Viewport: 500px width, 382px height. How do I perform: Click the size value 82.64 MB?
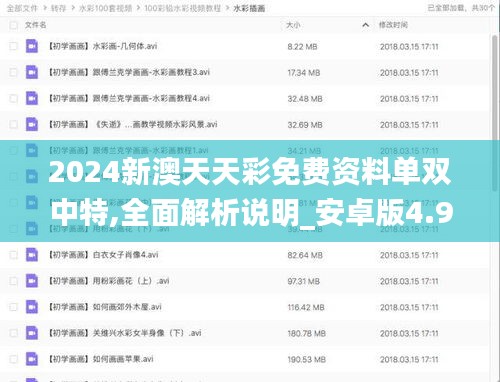(305, 255)
